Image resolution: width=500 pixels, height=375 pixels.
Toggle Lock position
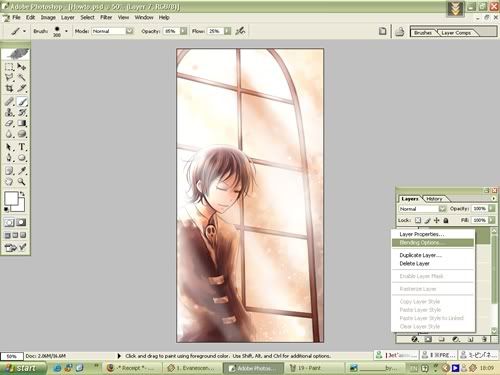[437, 220]
